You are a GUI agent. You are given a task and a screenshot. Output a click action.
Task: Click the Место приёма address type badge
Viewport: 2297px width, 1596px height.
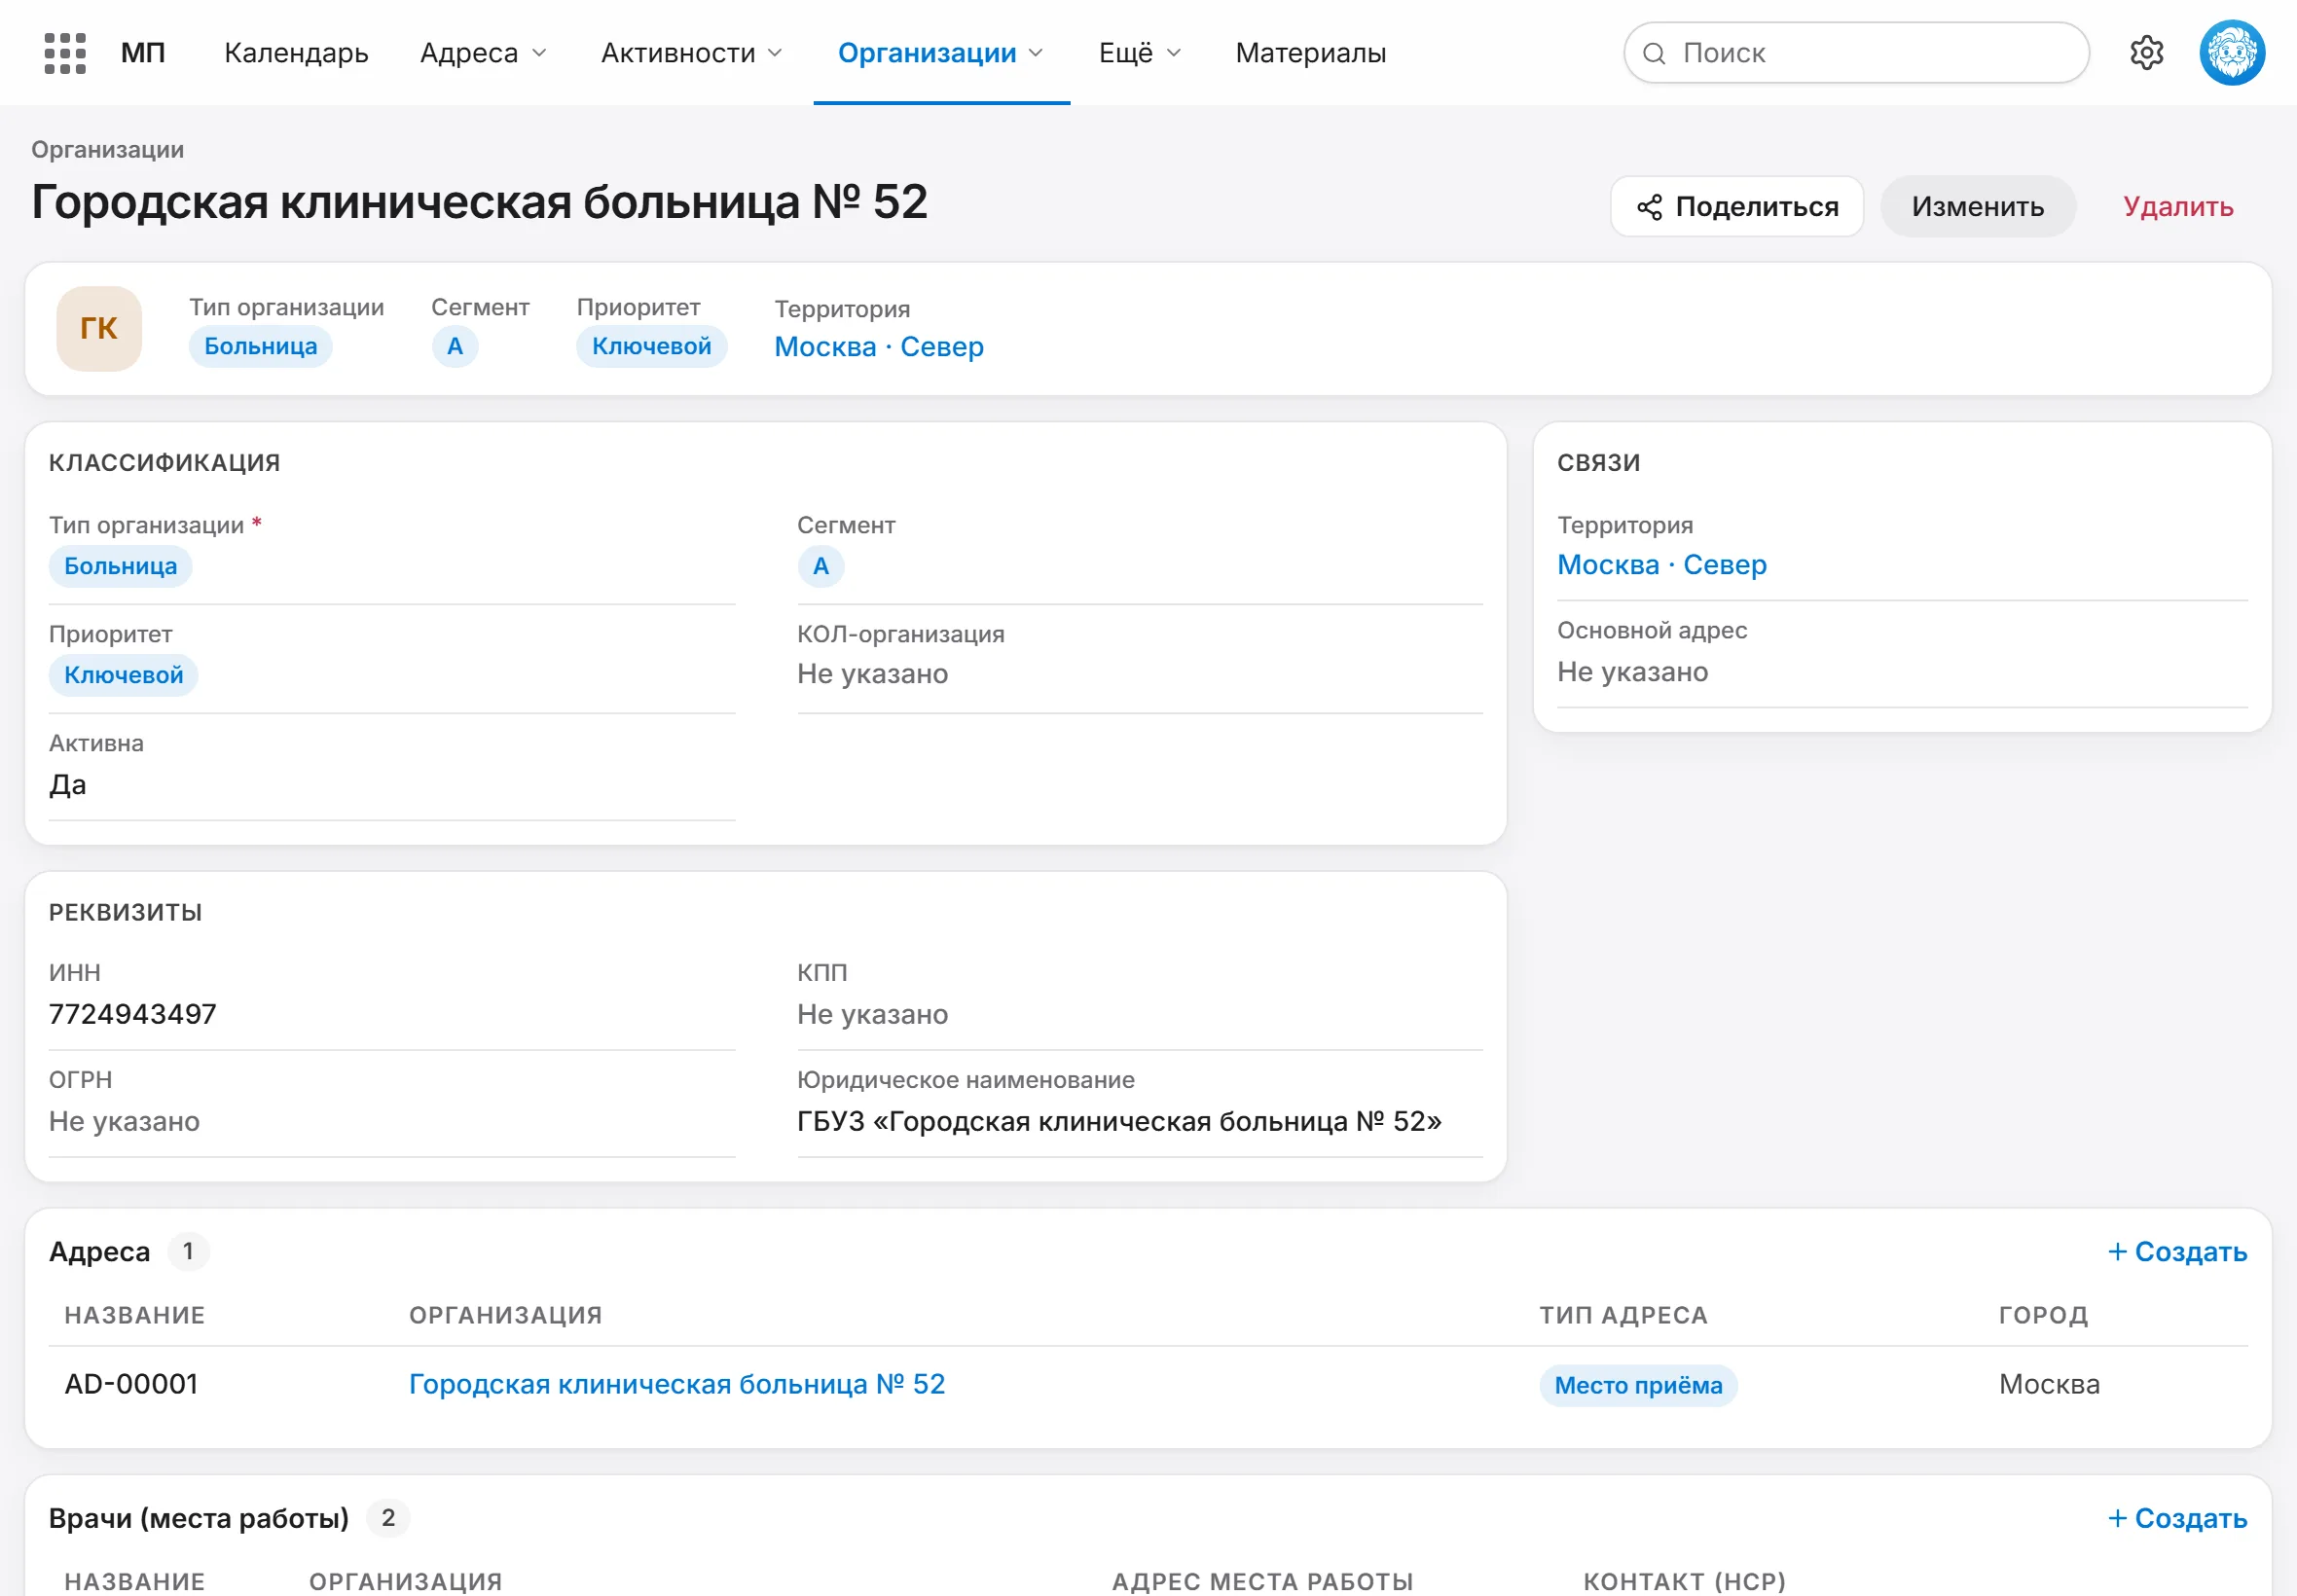tap(1638, 1386)
